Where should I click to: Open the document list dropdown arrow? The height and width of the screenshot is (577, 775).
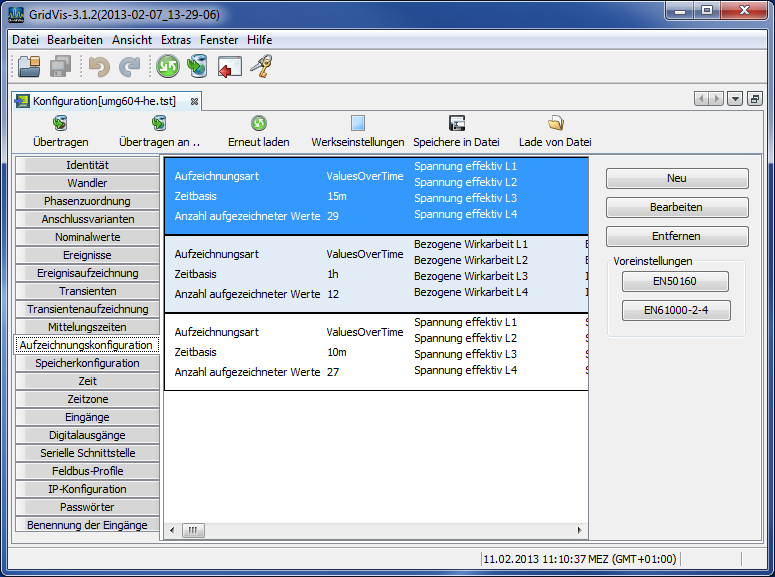[735, 99]
